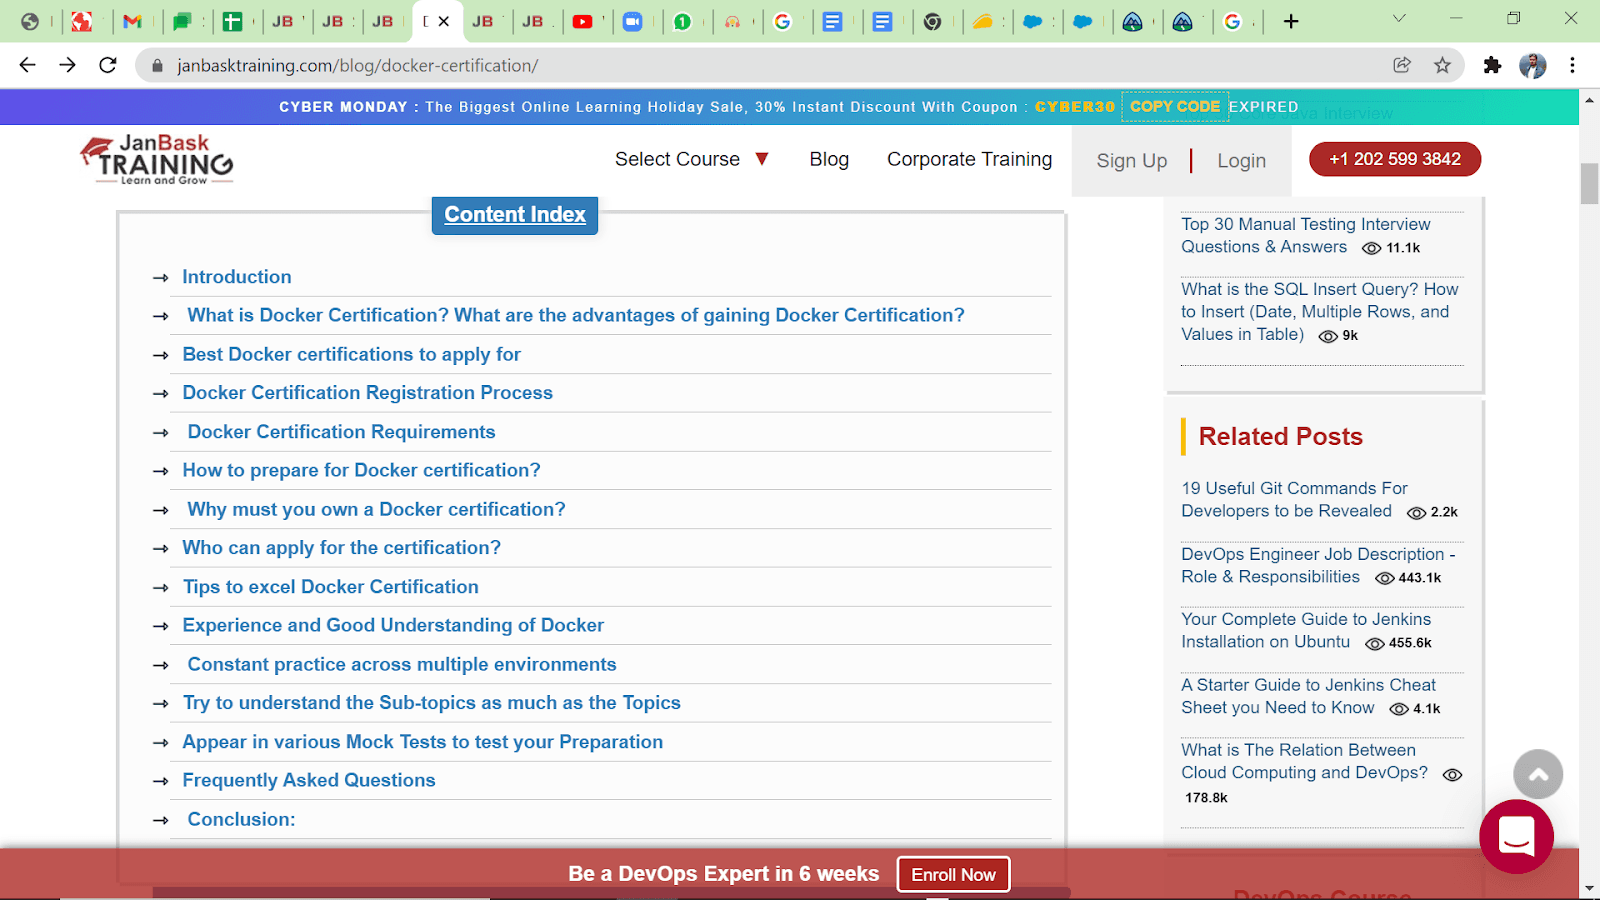This screenshot has width=1600, height=900.
Task: Share this page using address bar icon
Action: (x=1402, y=65)
